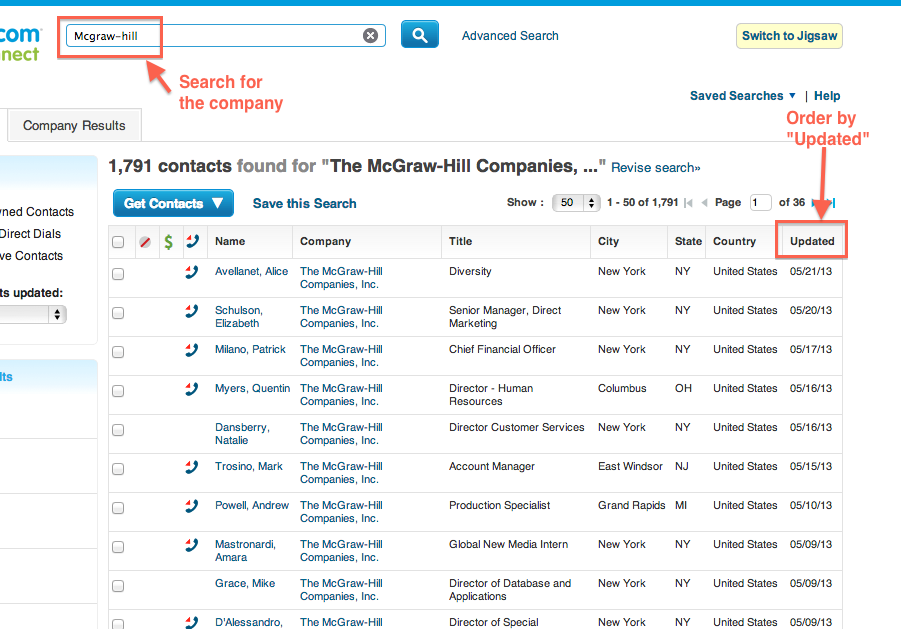Click the phone icon for Schulson, Elizabeth
Screen dimensions: 901x629
pos(191,311)
